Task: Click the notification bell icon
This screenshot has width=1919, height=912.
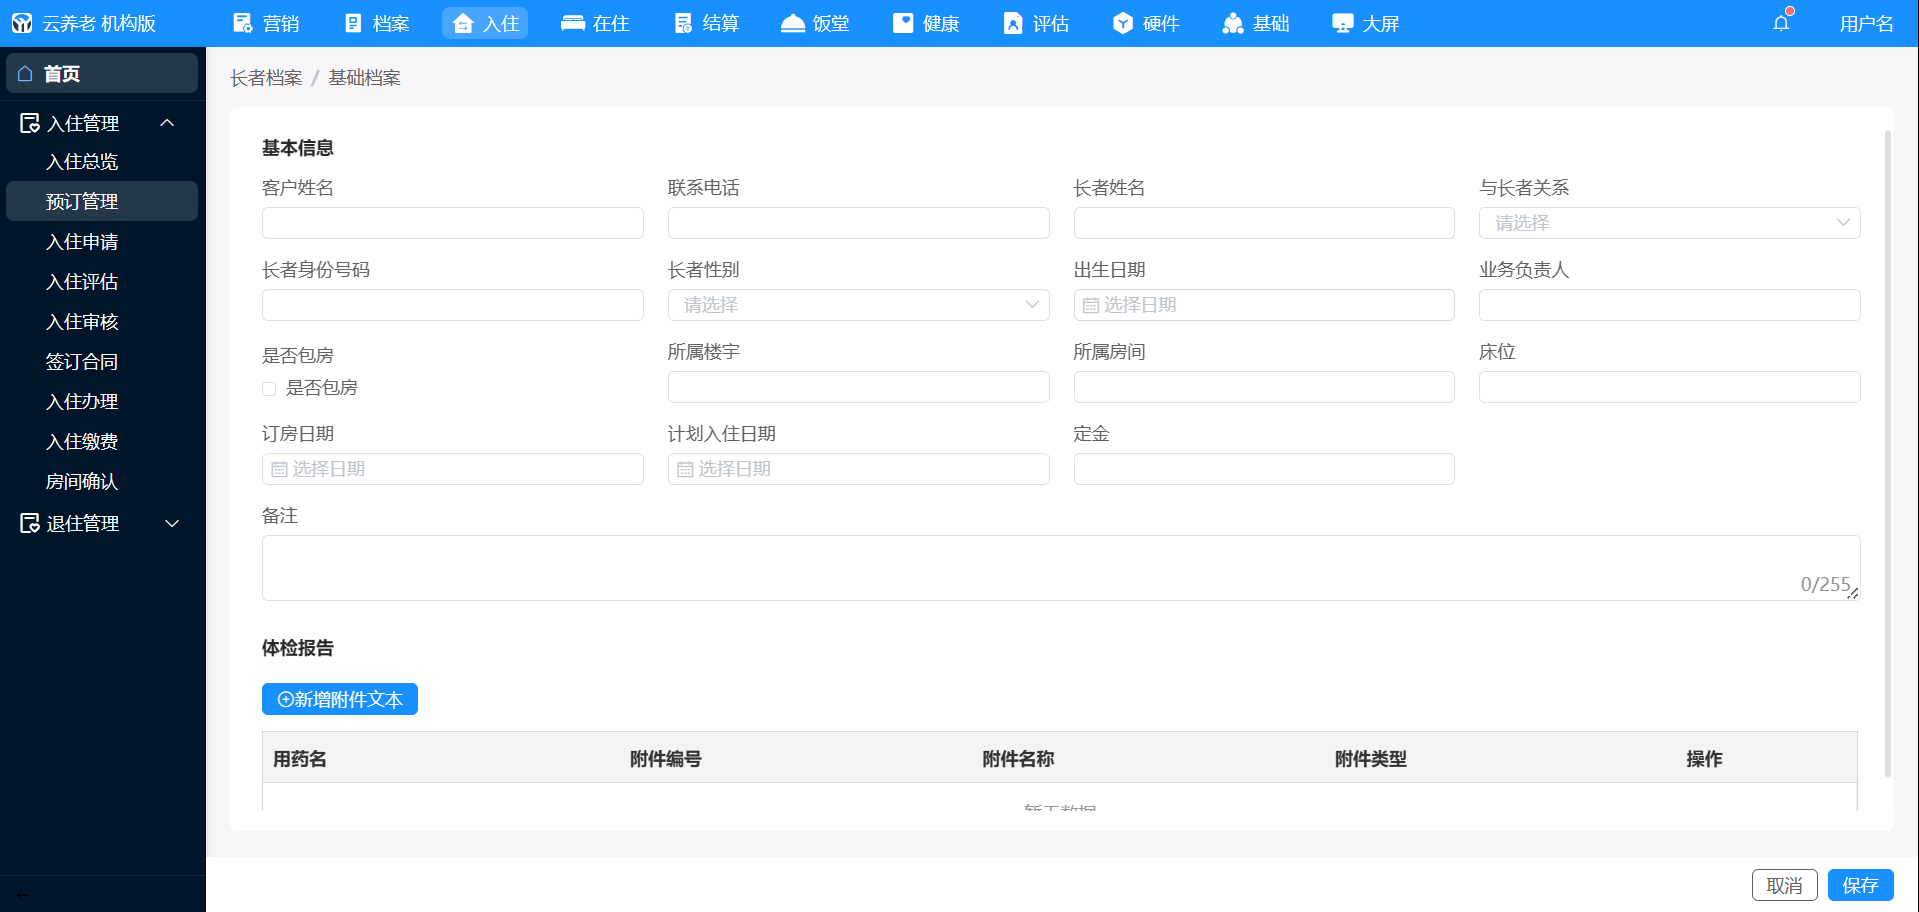Action: coord(1781,23)
